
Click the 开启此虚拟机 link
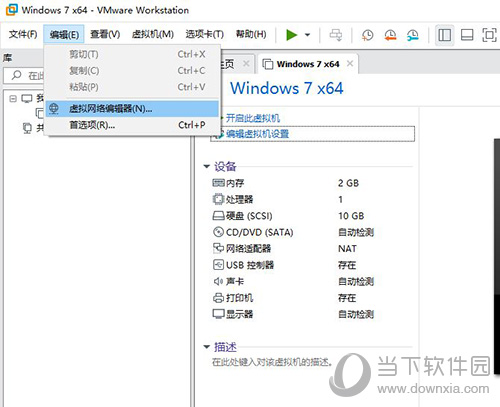tap(253, 118)
